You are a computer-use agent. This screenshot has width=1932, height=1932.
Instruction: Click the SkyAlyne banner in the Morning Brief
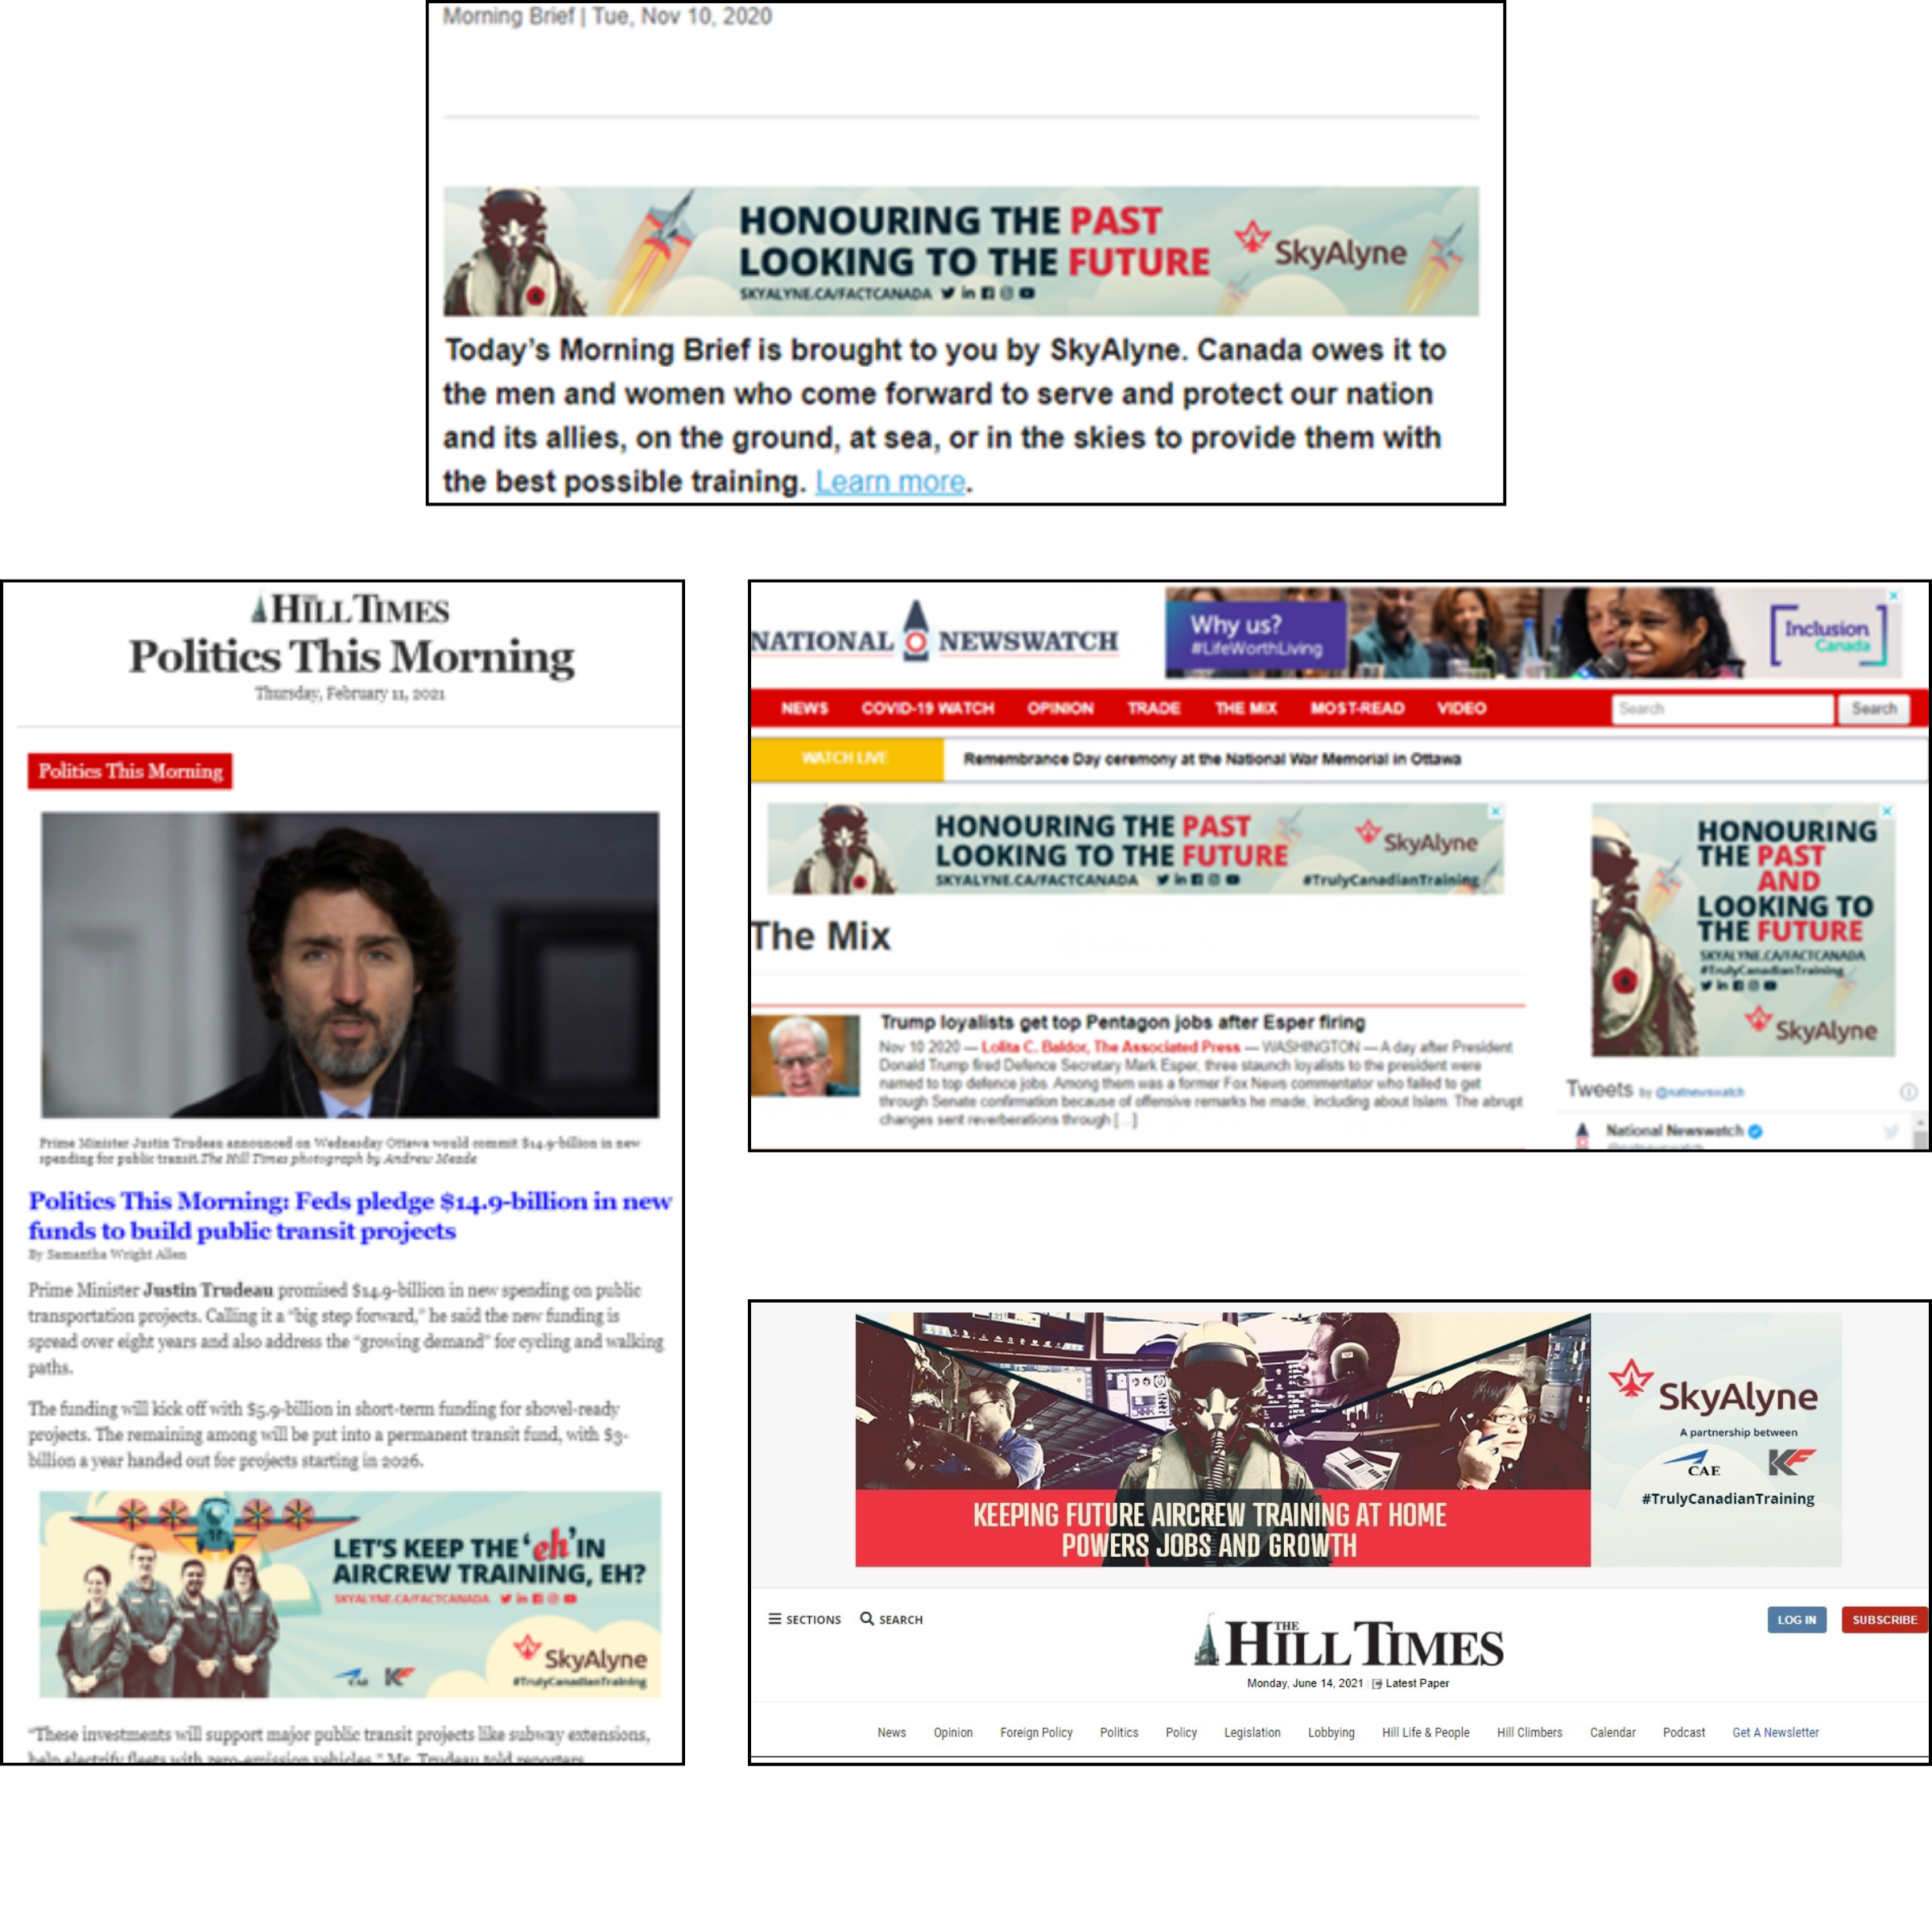click(961, 251)
